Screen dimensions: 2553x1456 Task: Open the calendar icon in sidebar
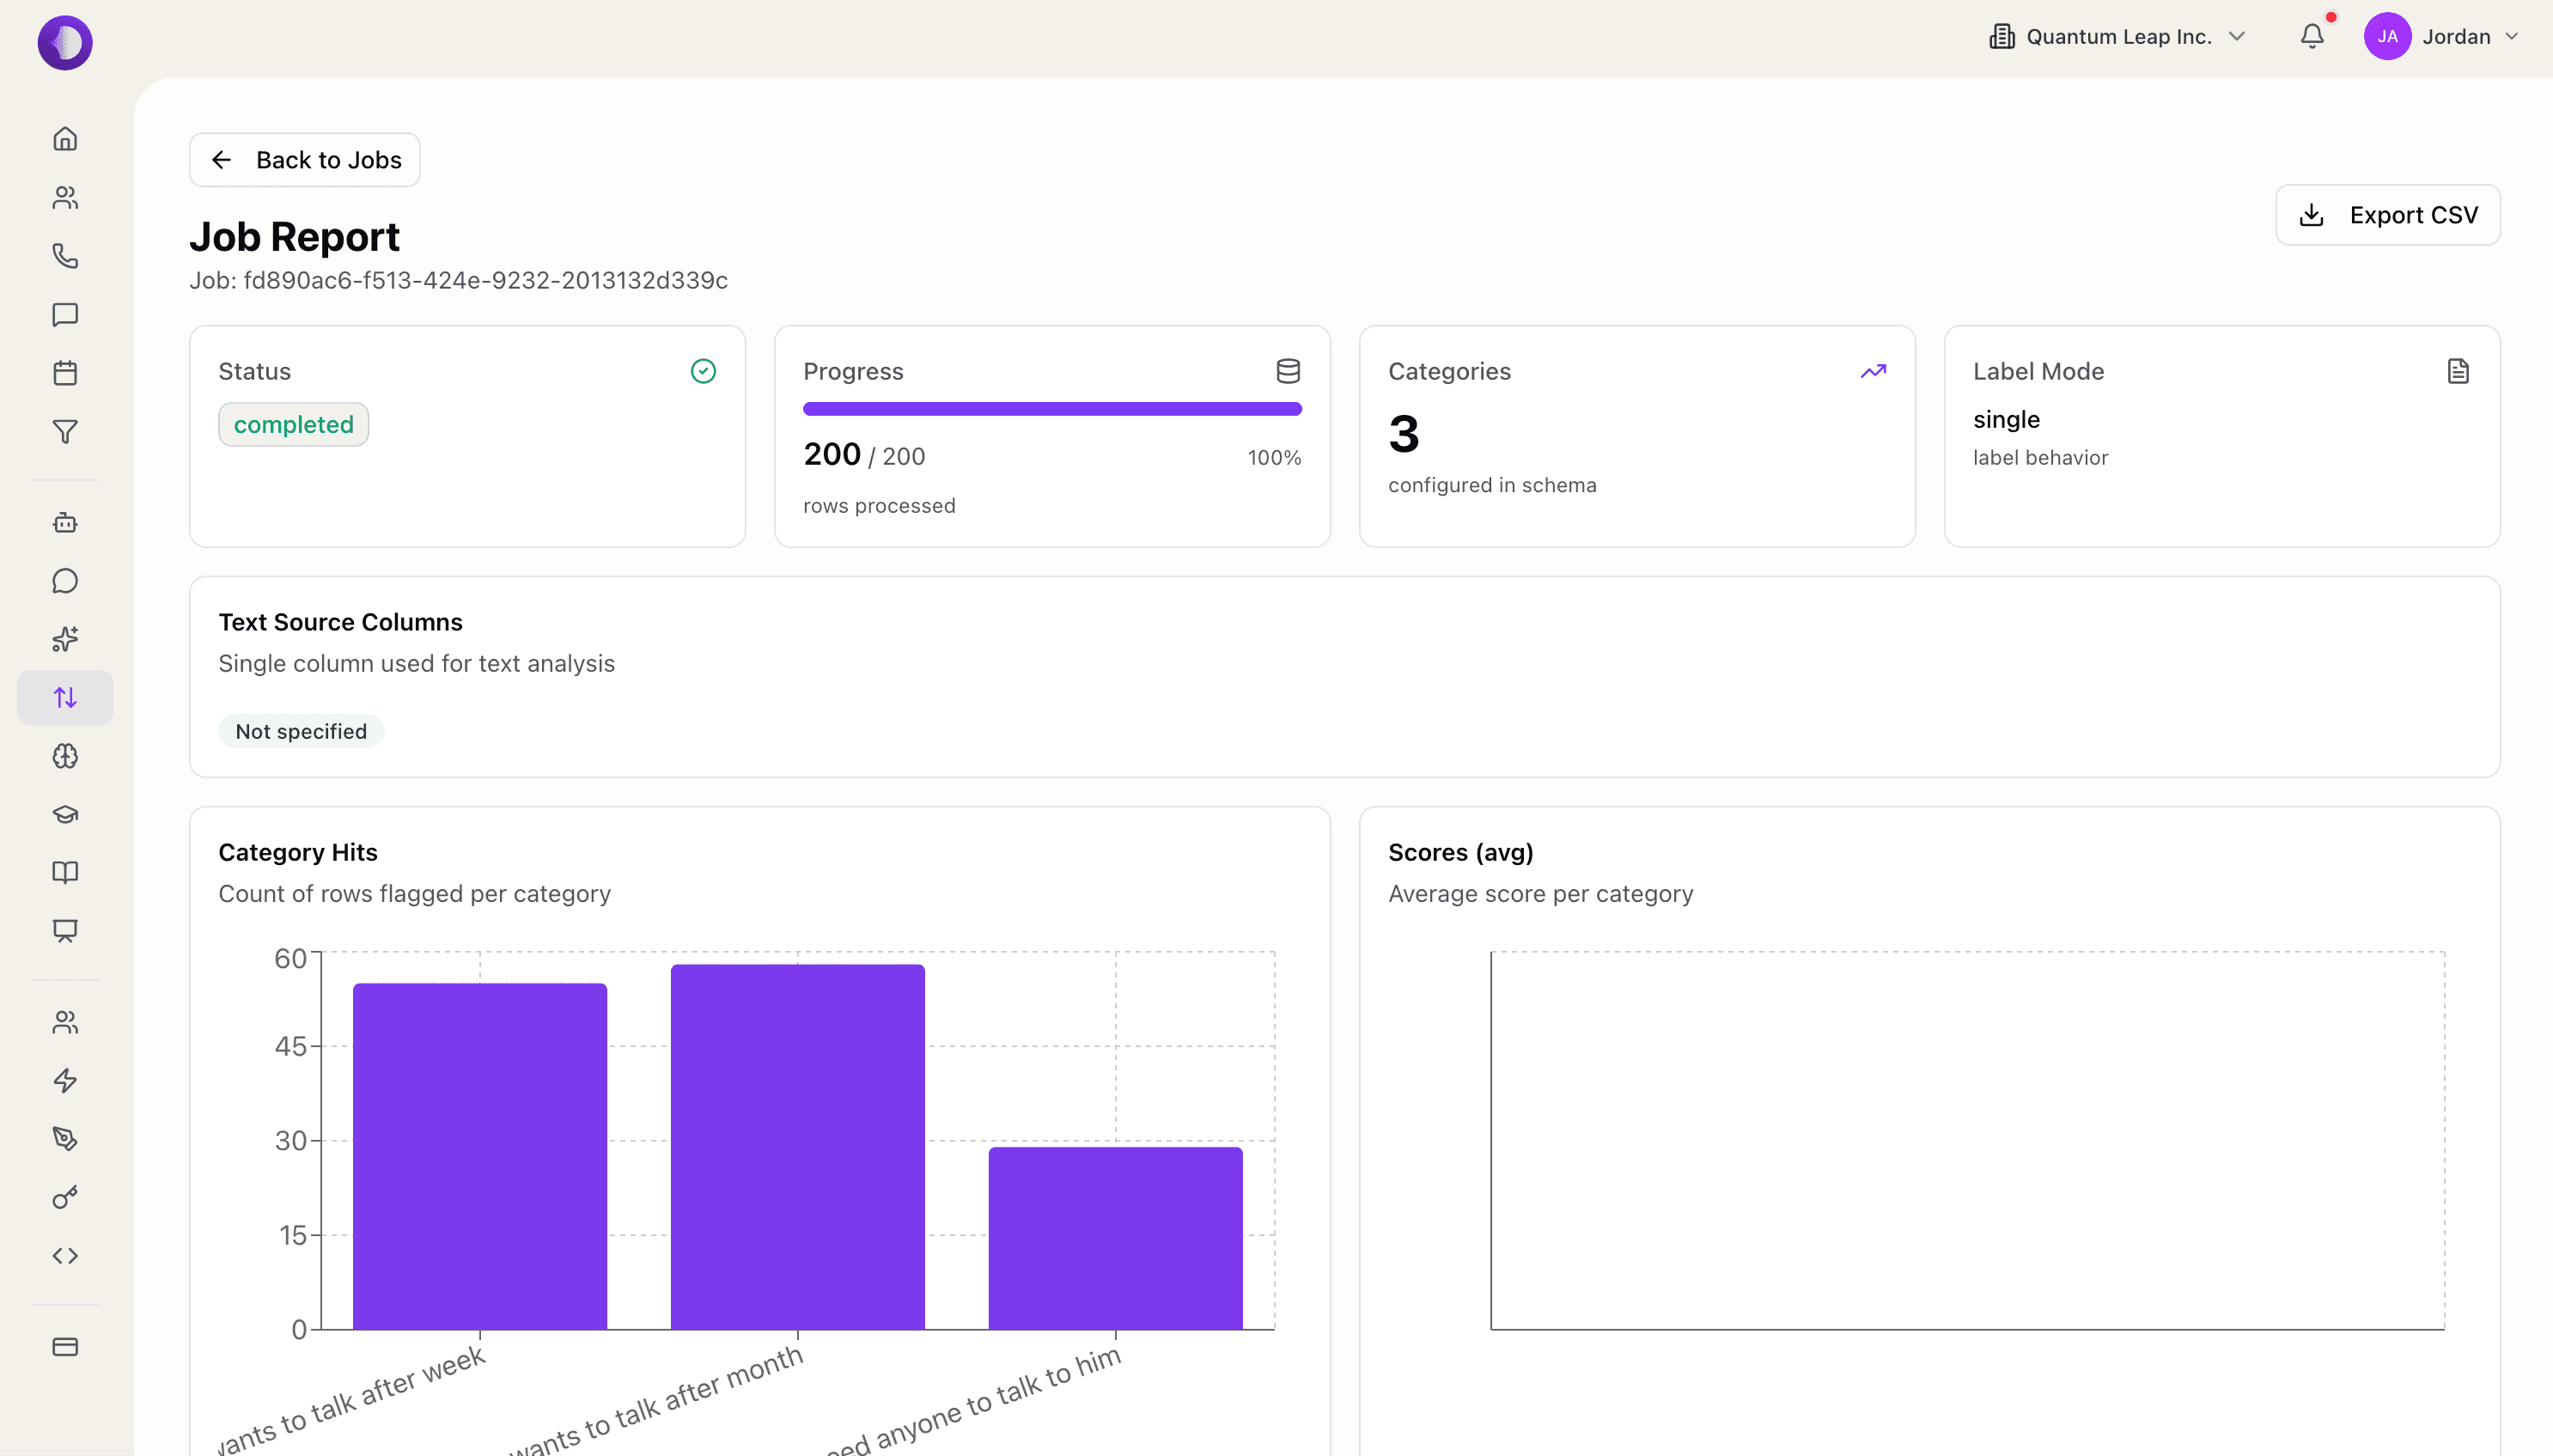coord(64,373)
